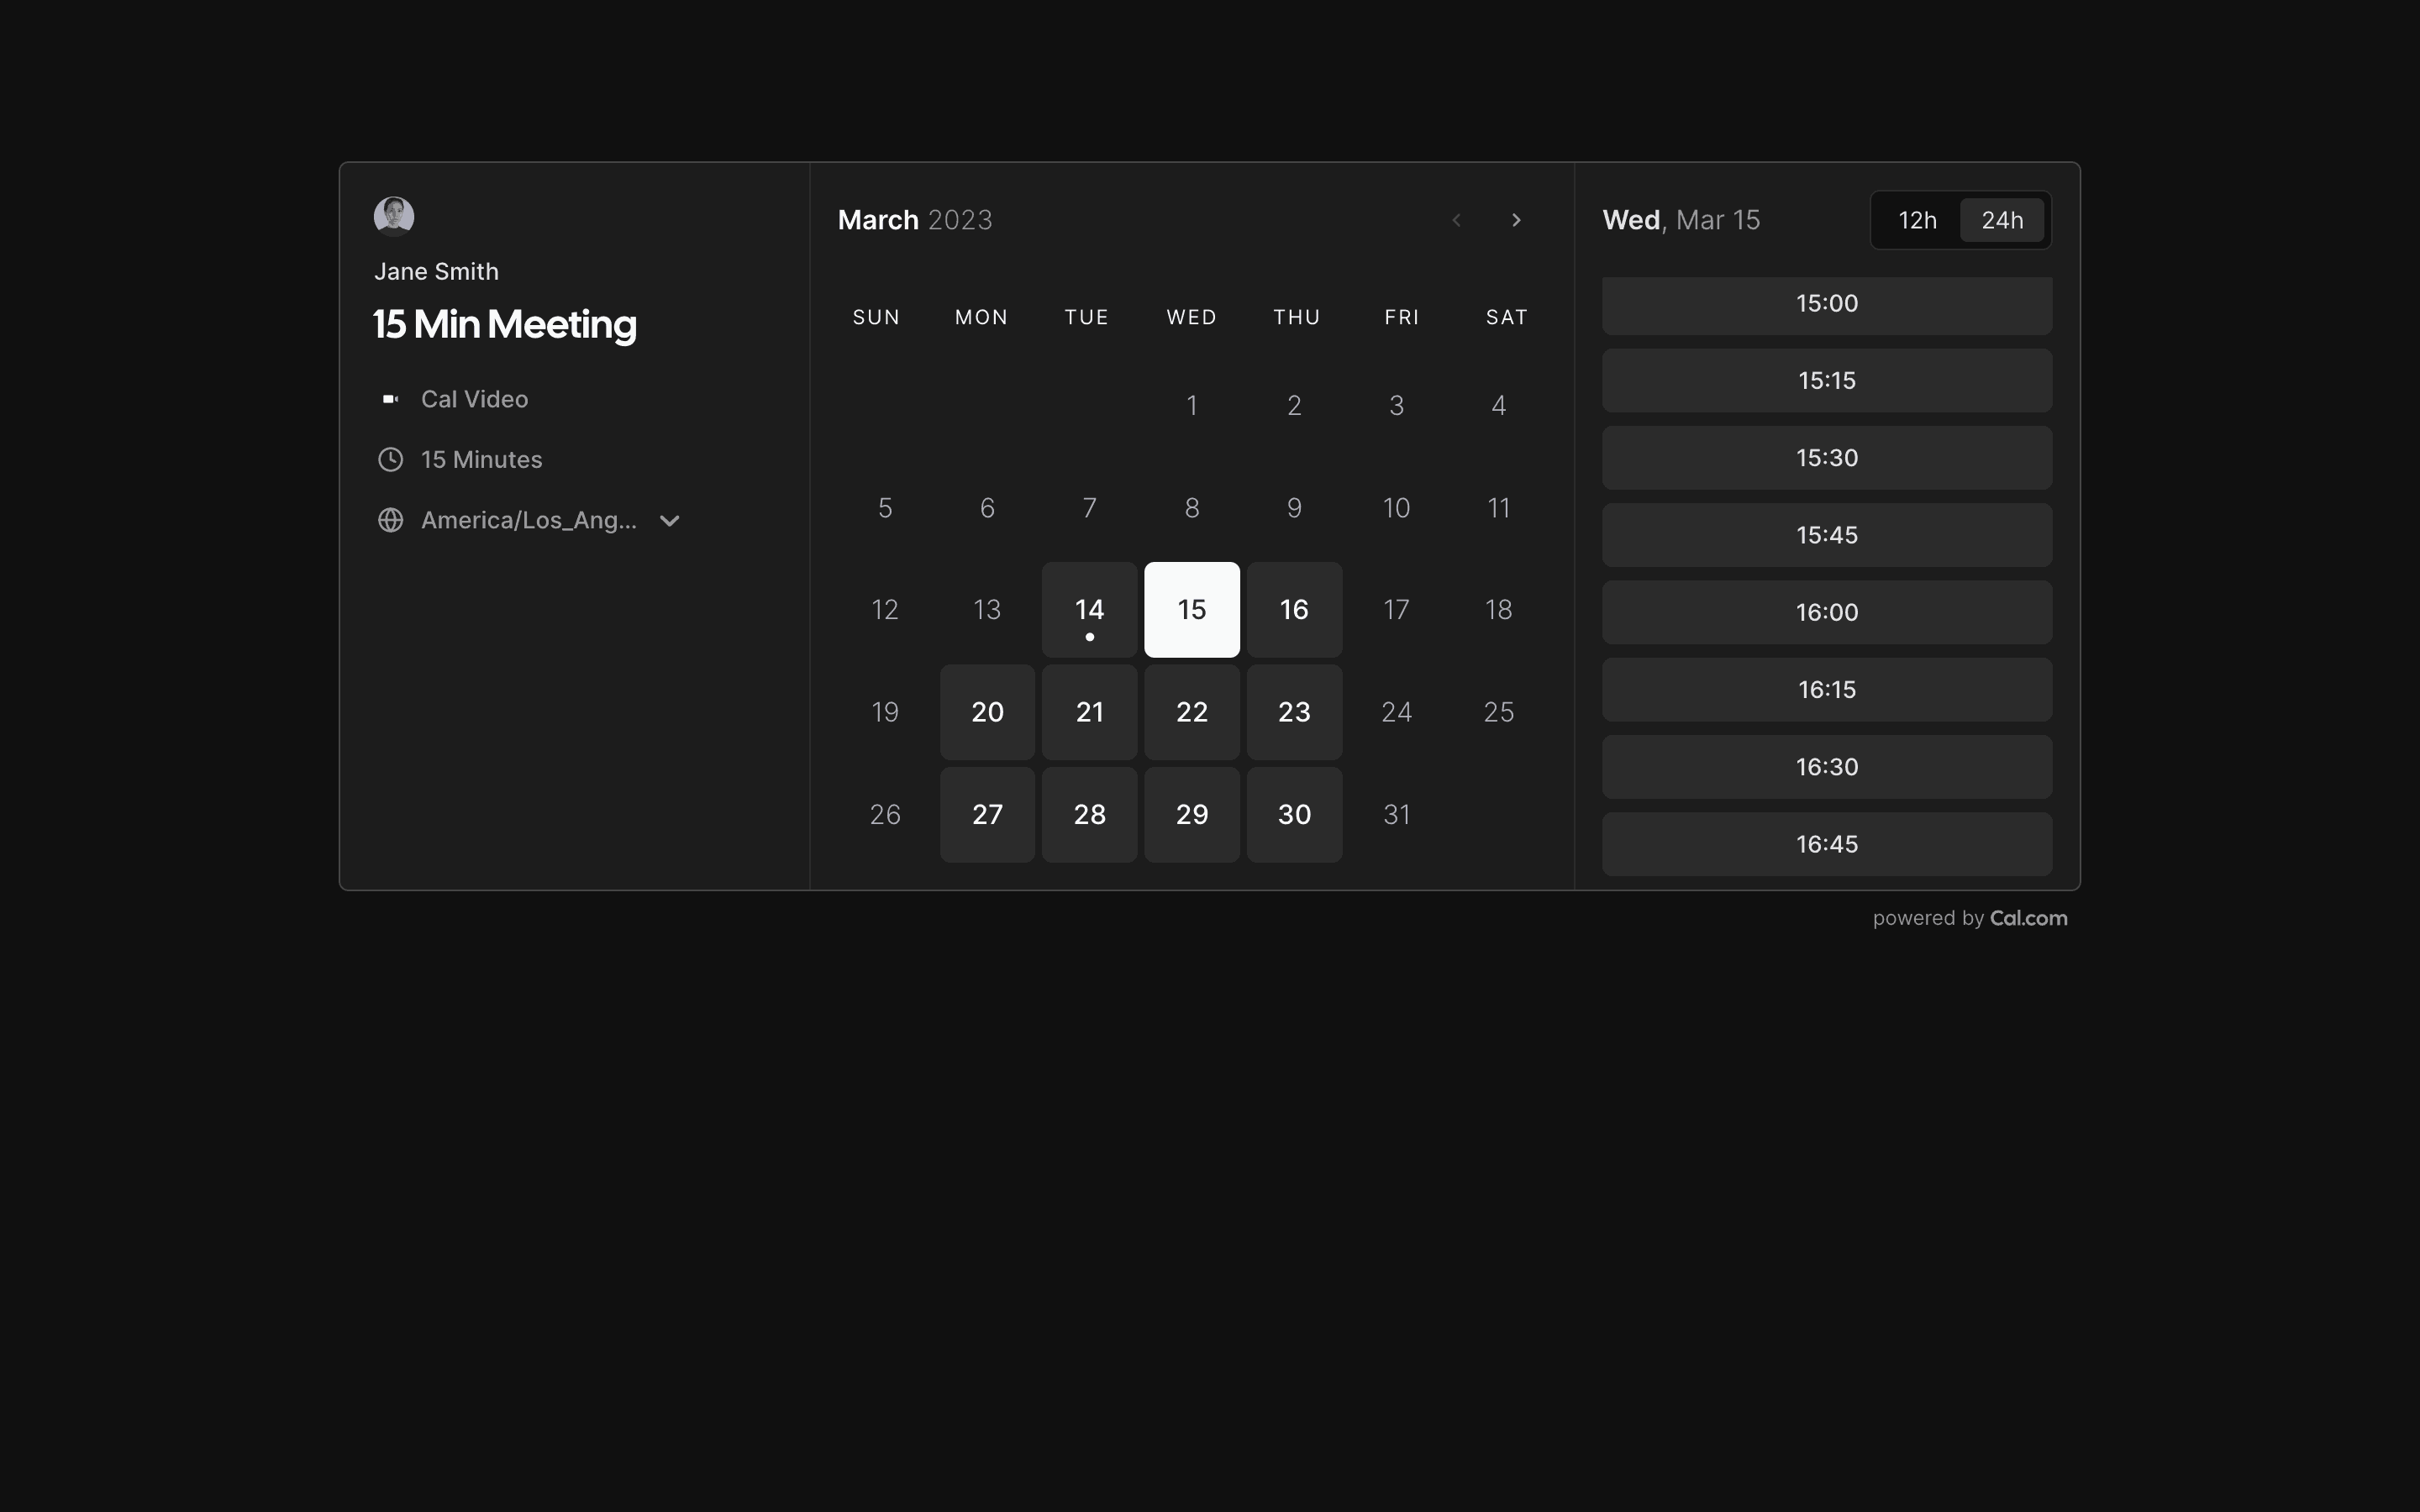Open America/Los_Angeles timezone selector

coord(528,520)
